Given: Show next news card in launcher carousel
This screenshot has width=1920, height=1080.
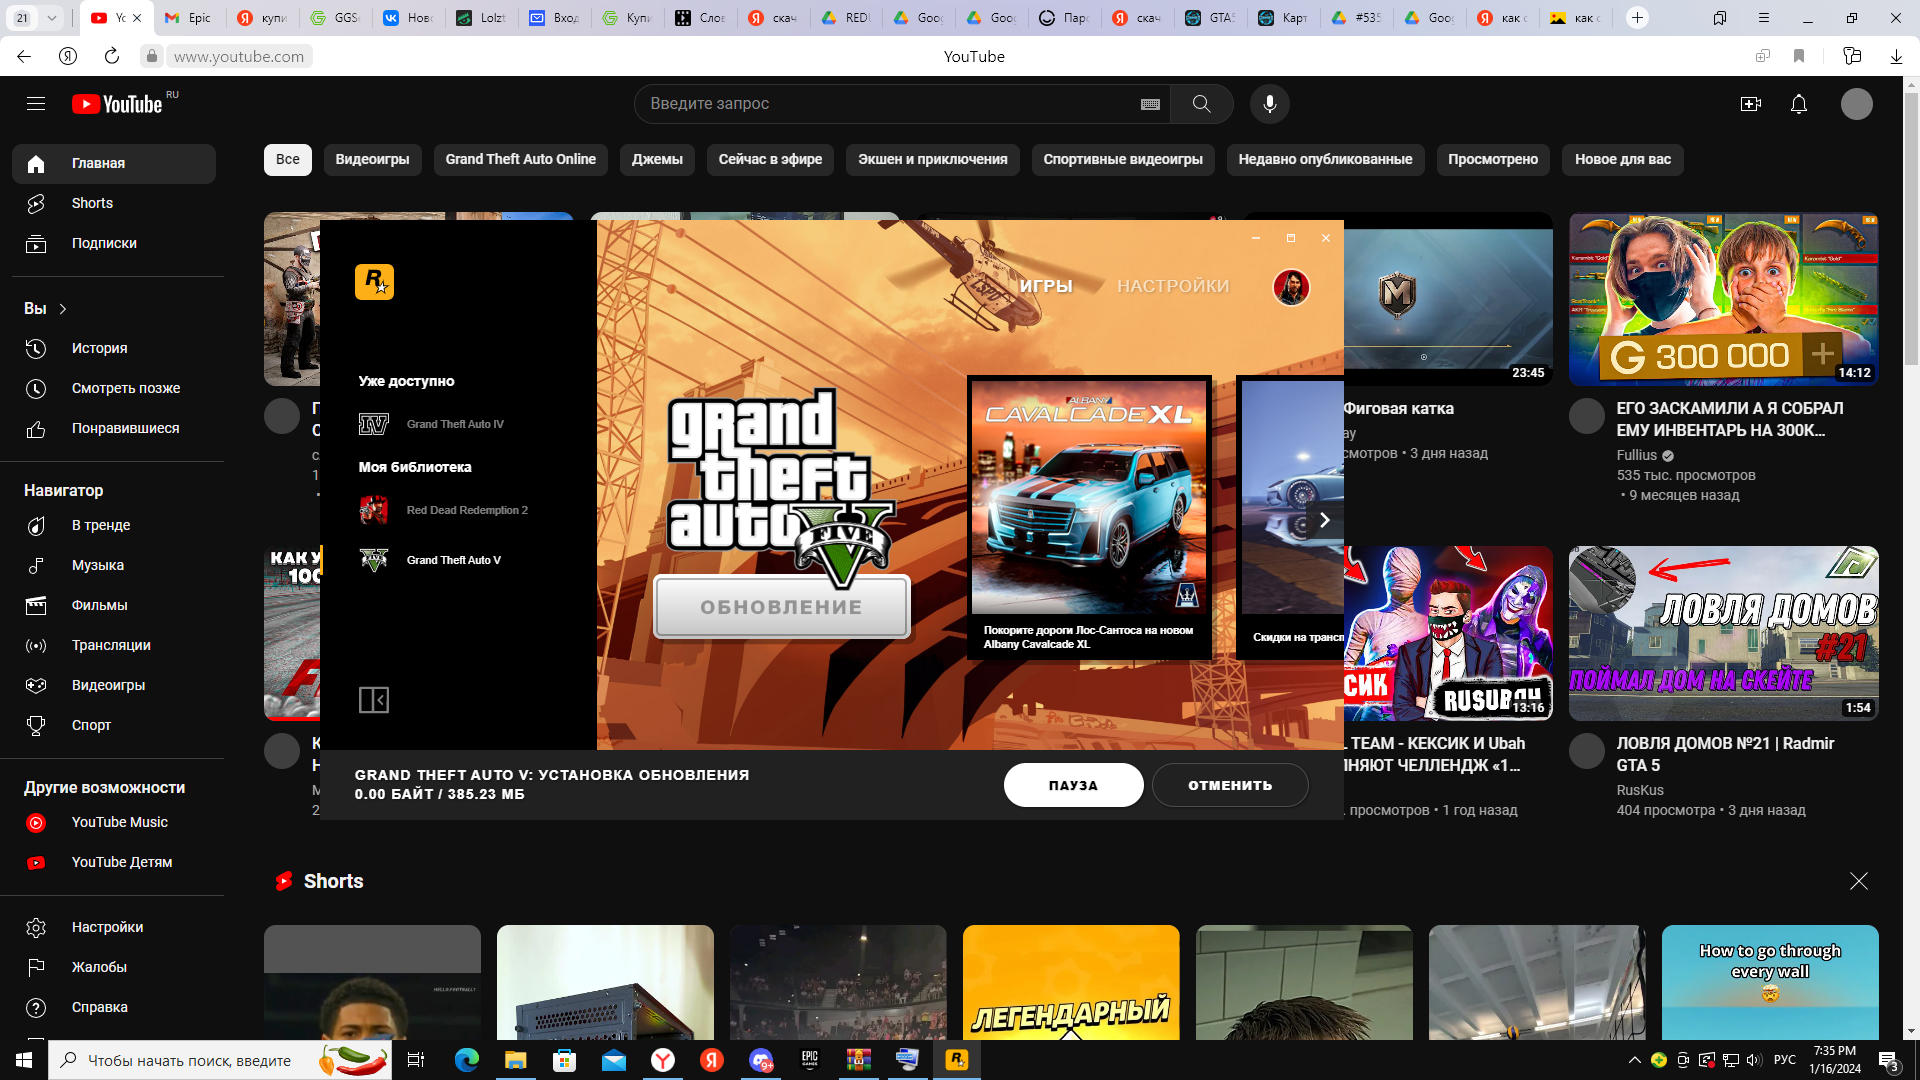Looking at the screenshot, I should point(1324,520).
